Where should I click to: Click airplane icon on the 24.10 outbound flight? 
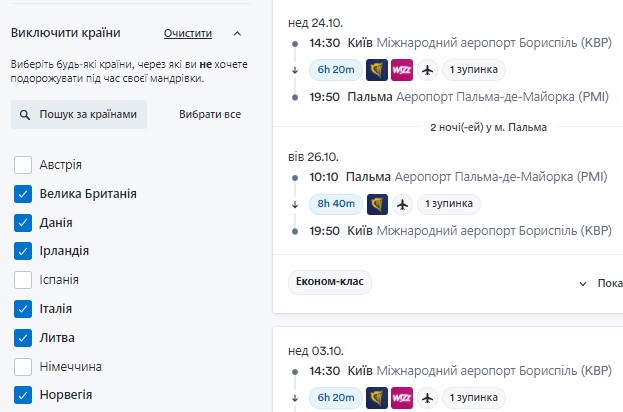pos(428,70)
